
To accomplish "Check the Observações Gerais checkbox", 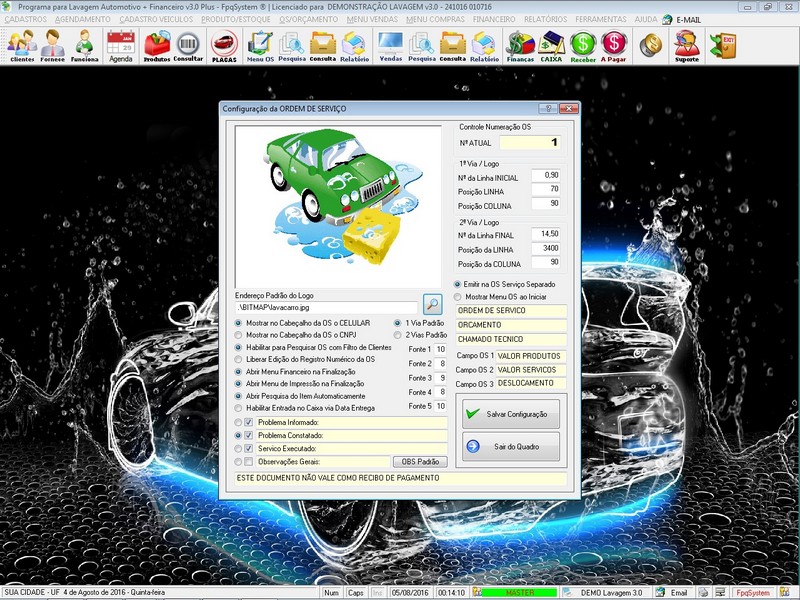I will [x=248, y=462].
